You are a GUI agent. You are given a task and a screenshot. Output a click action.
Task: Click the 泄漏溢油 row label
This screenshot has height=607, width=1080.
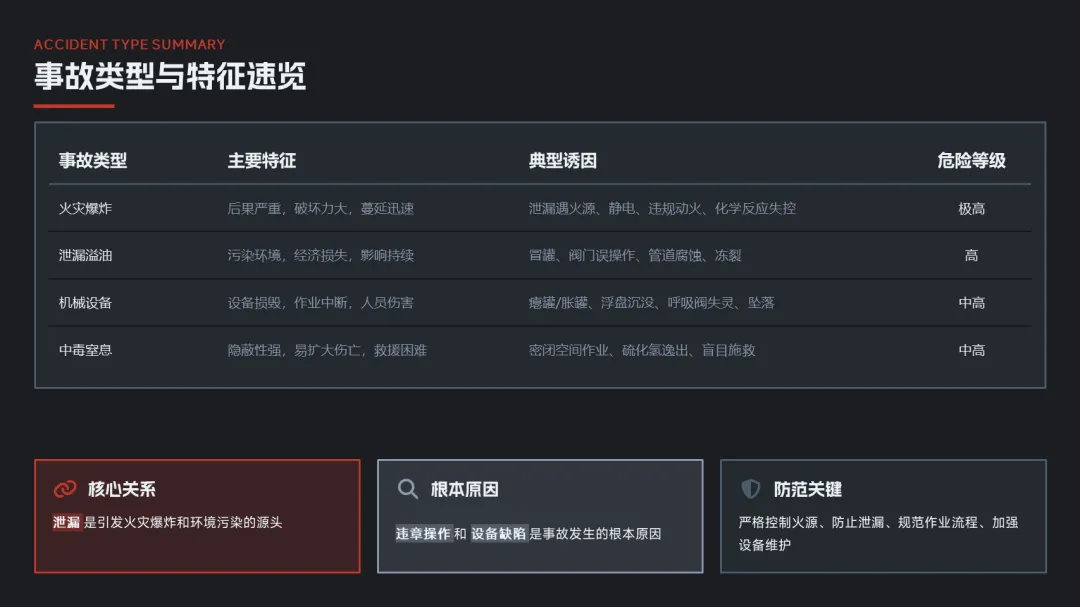coord(85,255)
